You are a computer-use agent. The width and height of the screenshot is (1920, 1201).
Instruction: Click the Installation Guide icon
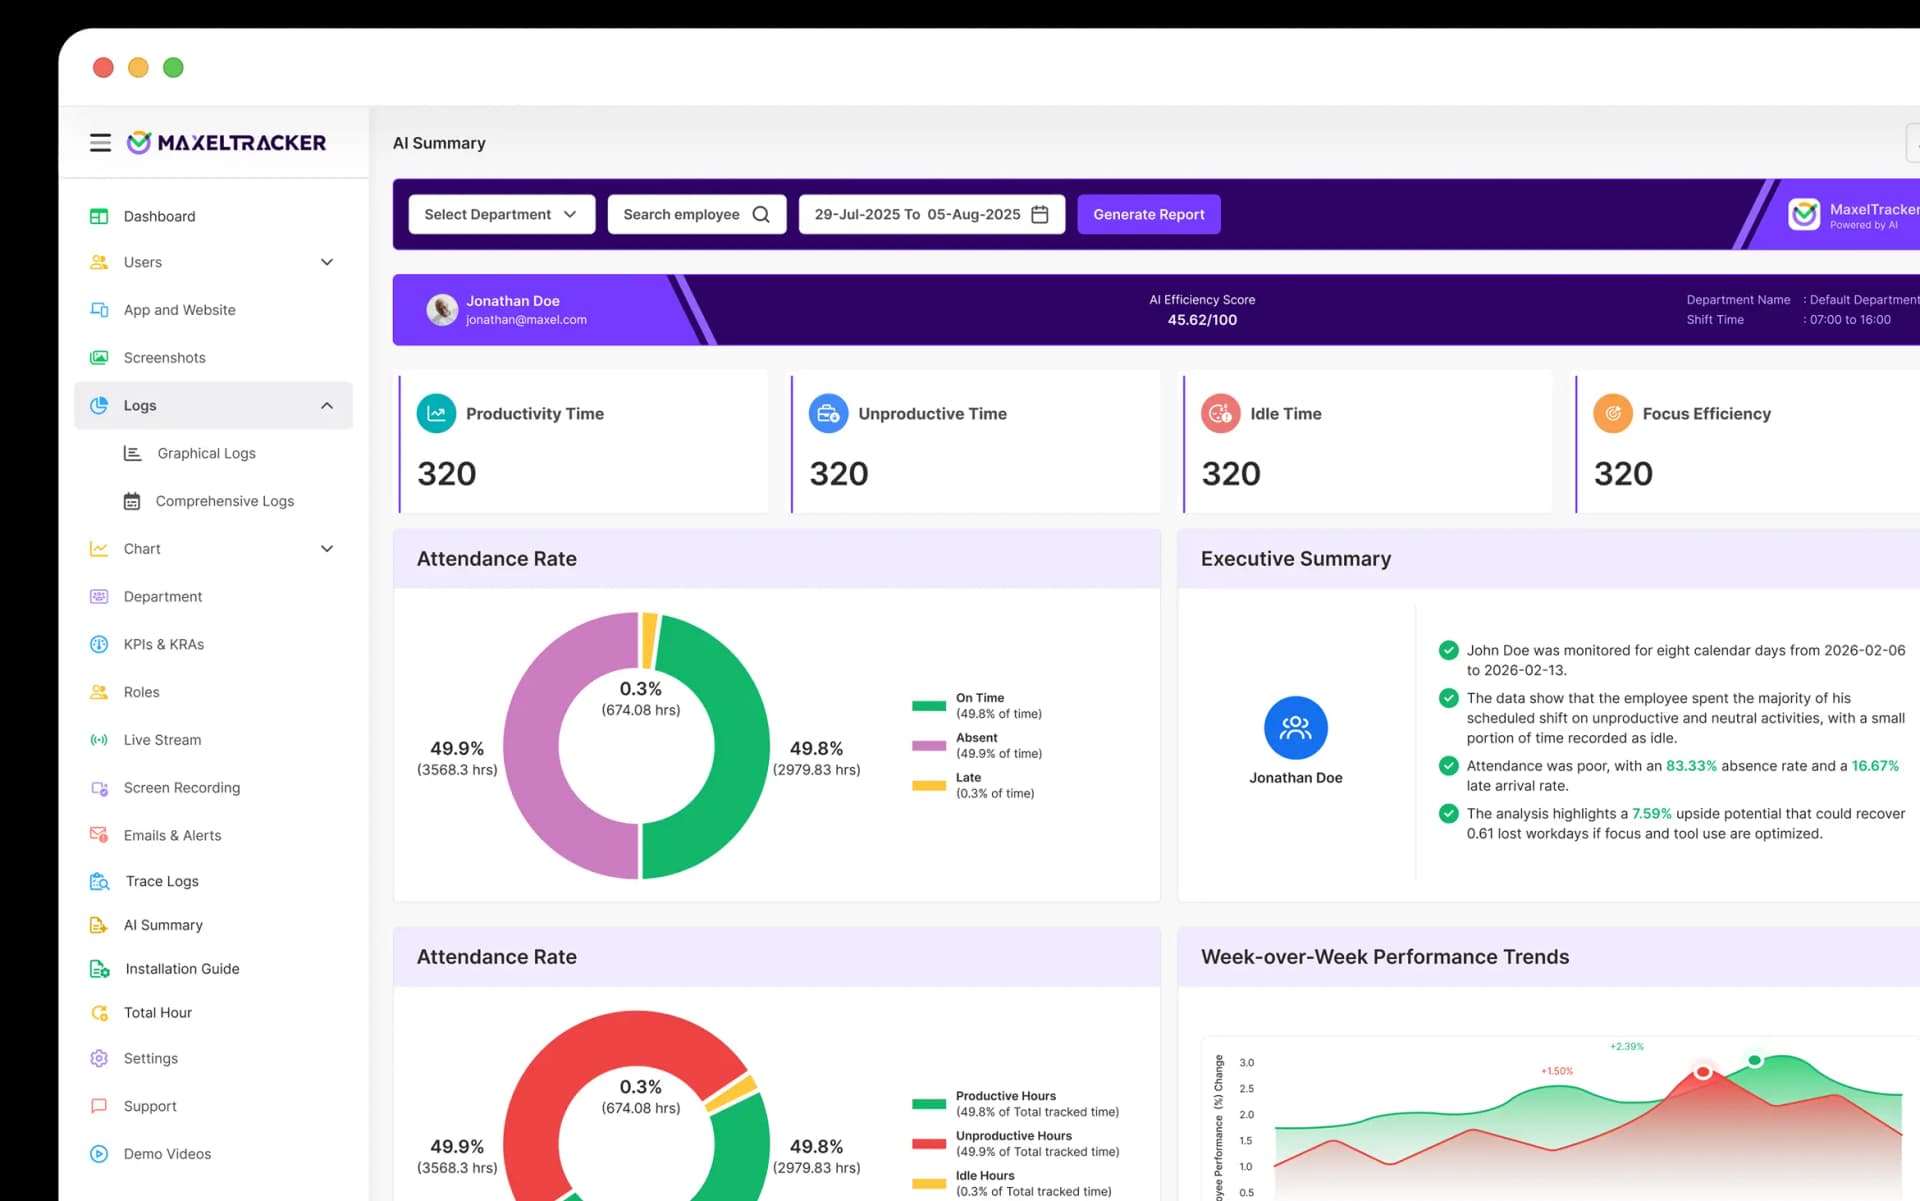pos(99,969)
